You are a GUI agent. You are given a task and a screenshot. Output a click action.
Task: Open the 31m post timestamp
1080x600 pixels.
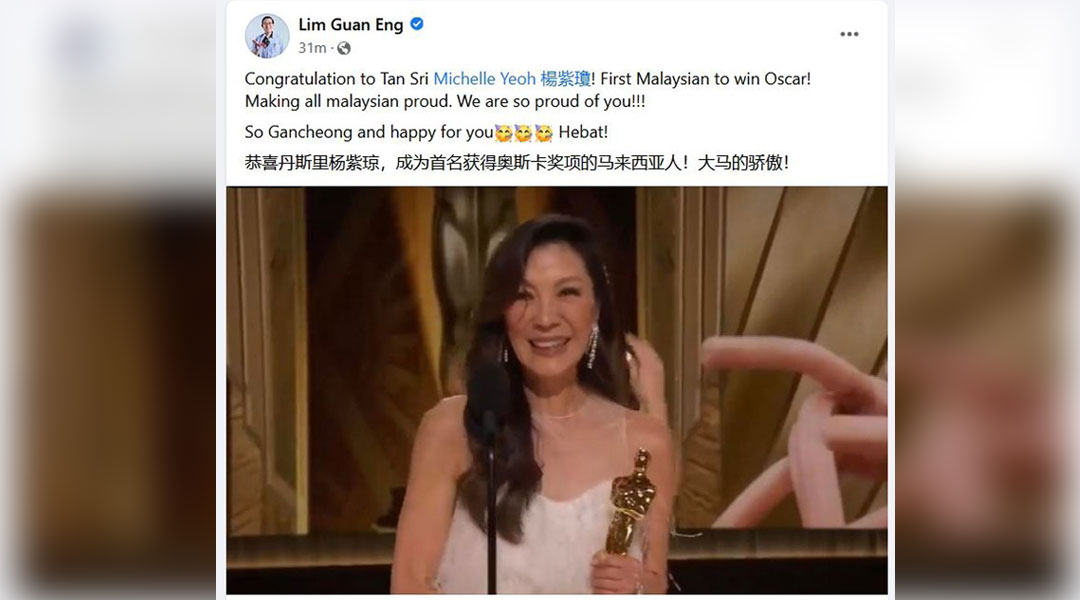(312, 48)
